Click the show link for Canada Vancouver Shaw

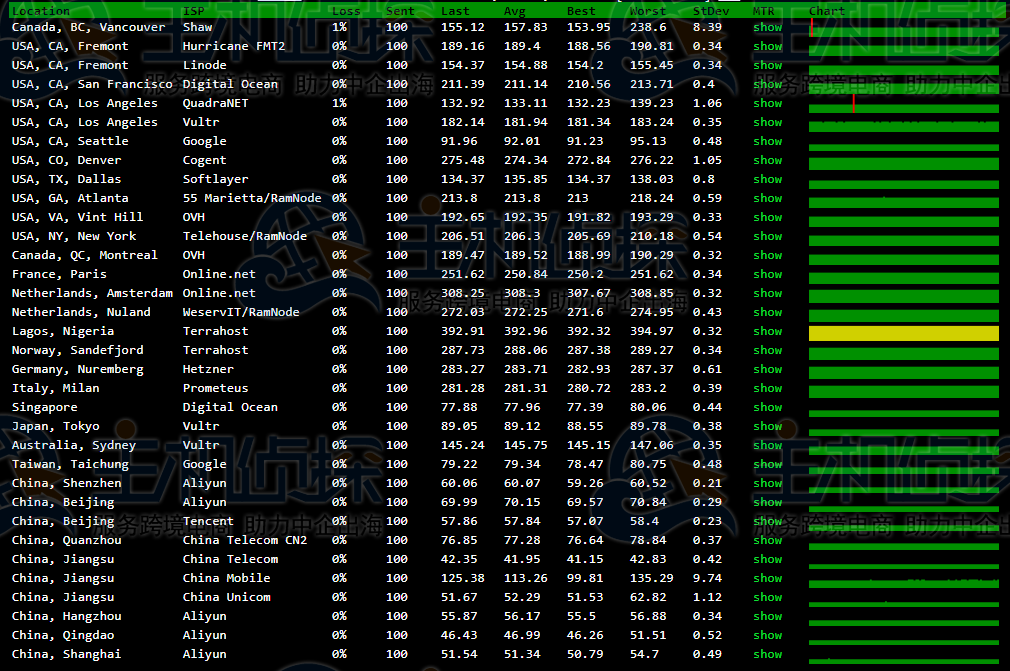coord(767,27)
